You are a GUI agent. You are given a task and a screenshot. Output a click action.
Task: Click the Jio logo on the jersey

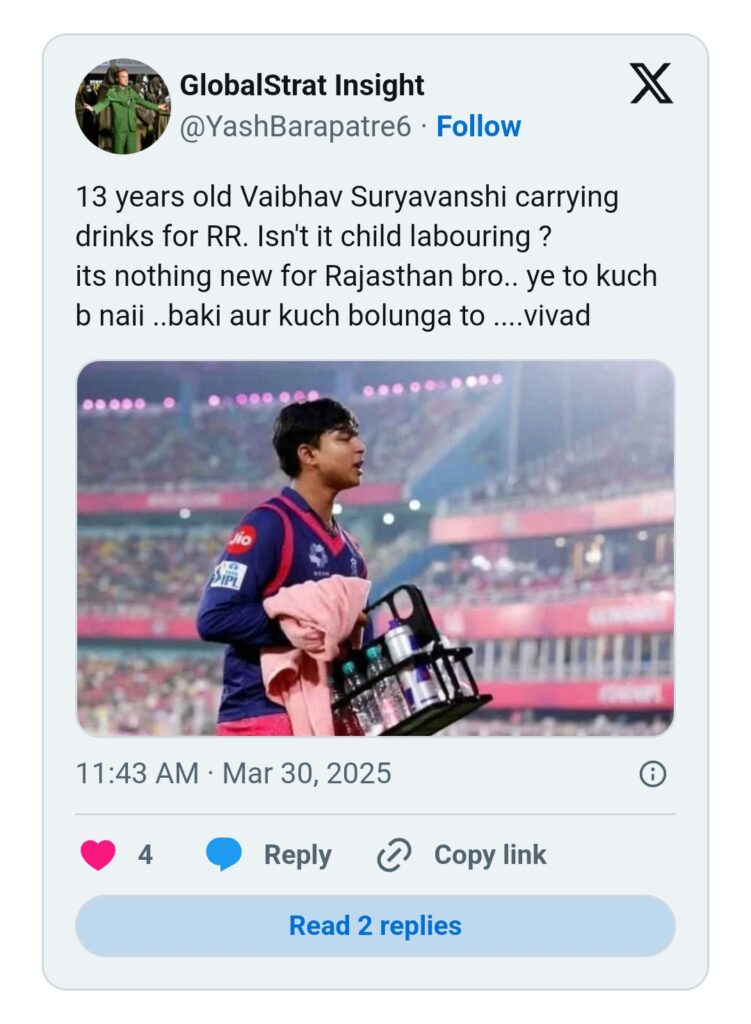point(242,540)
